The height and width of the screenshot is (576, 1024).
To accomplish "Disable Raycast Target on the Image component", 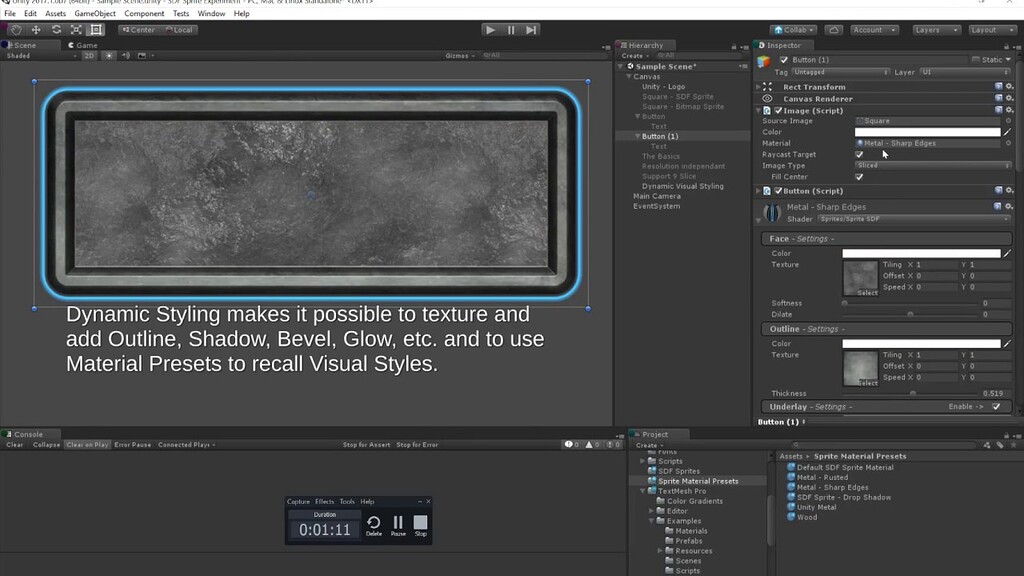I will 858,155.
